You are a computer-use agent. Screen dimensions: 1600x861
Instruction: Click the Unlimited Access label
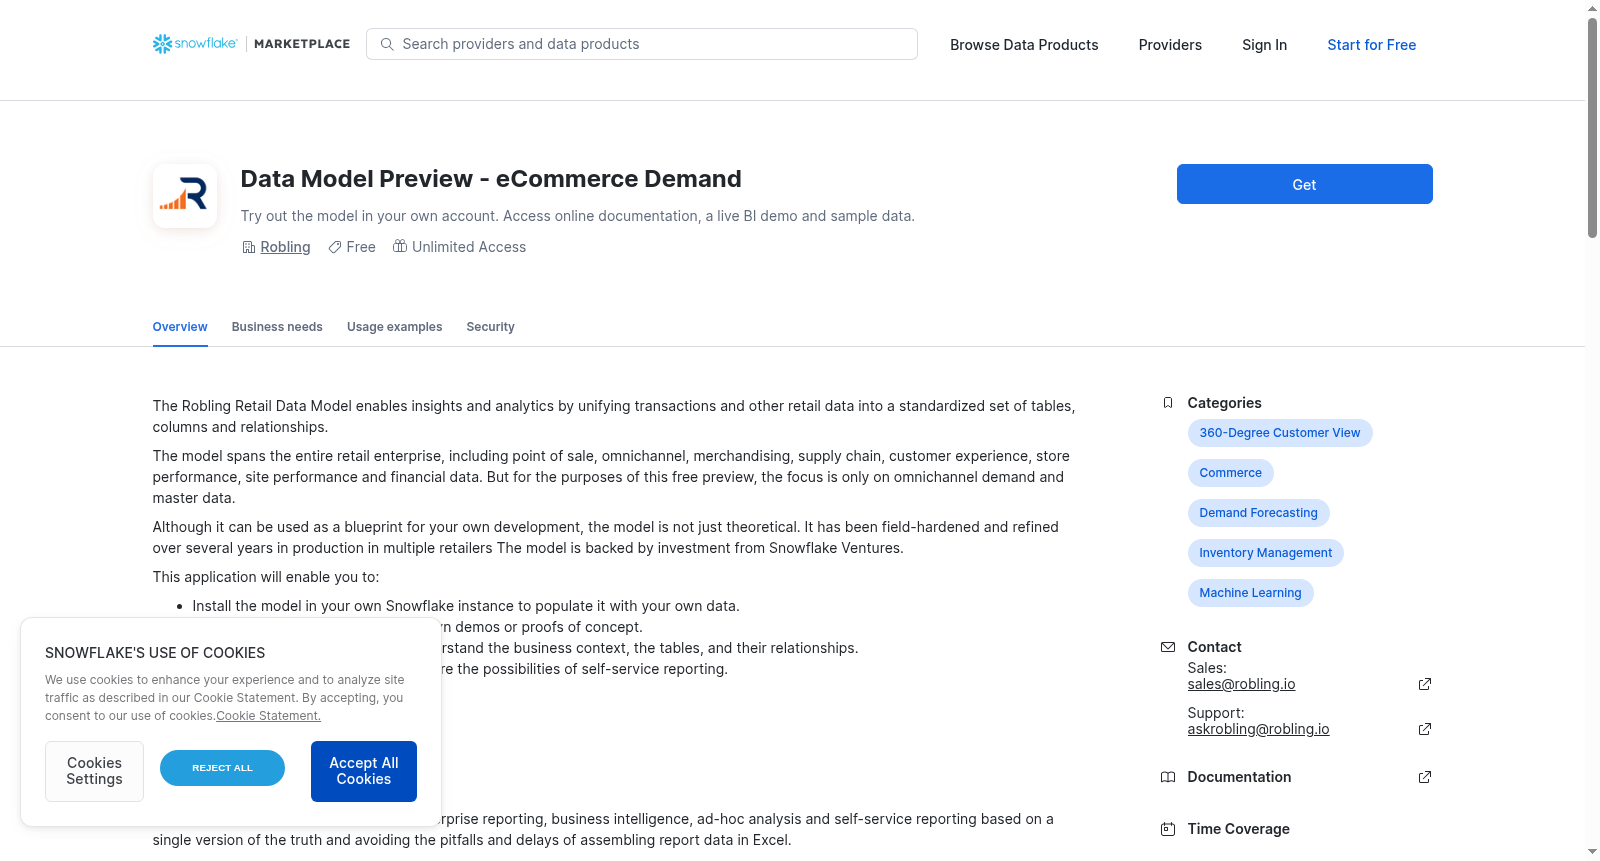pyautogui.click(x=469, y=247)
